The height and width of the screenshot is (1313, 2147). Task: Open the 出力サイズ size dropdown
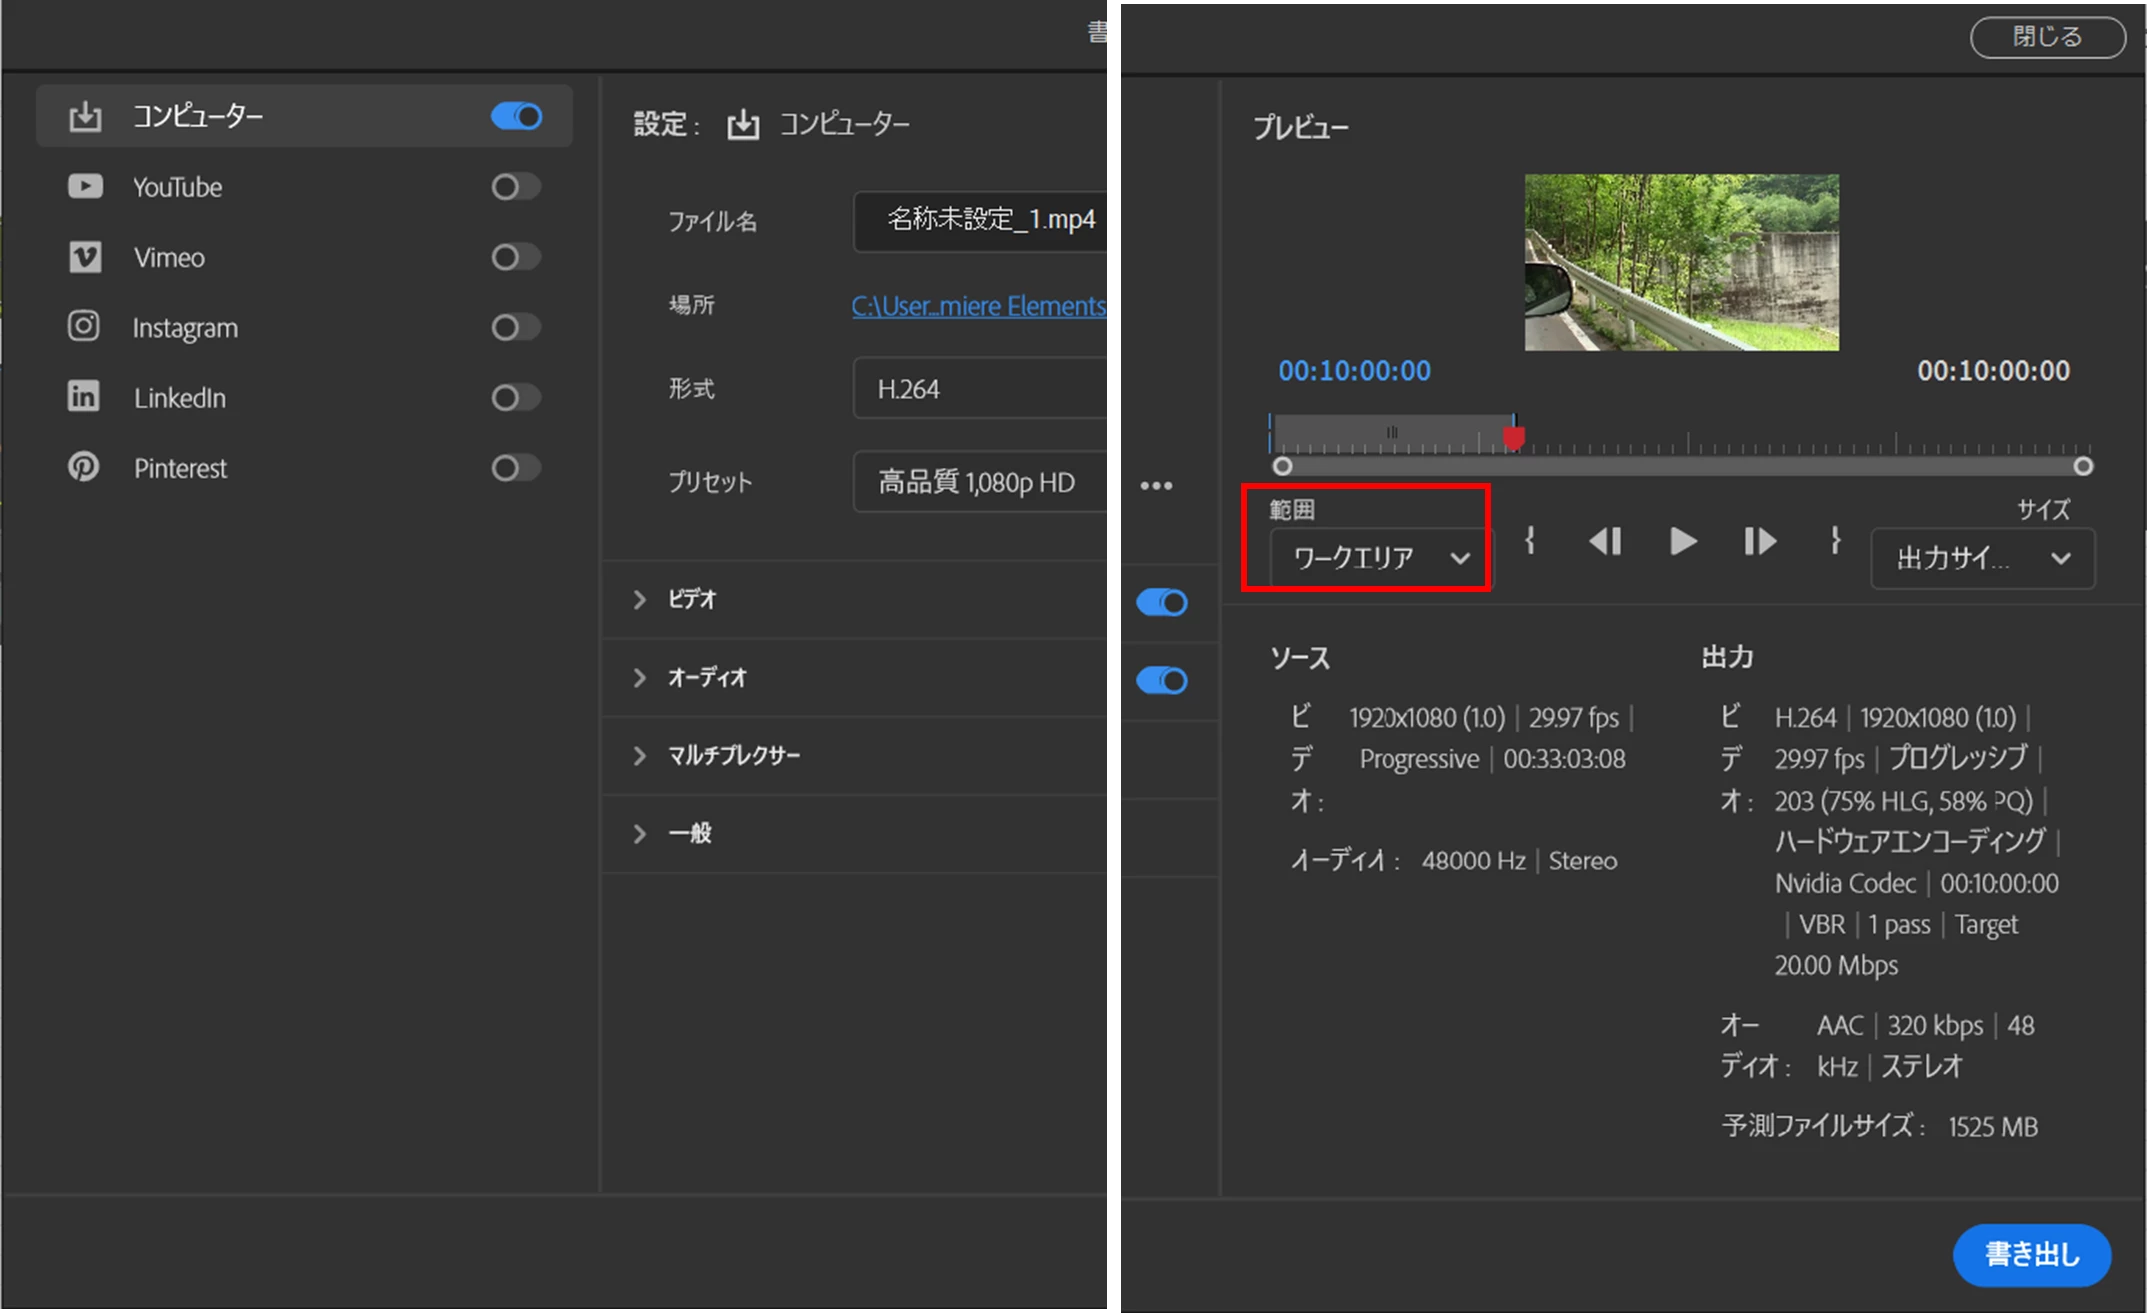1982,558
